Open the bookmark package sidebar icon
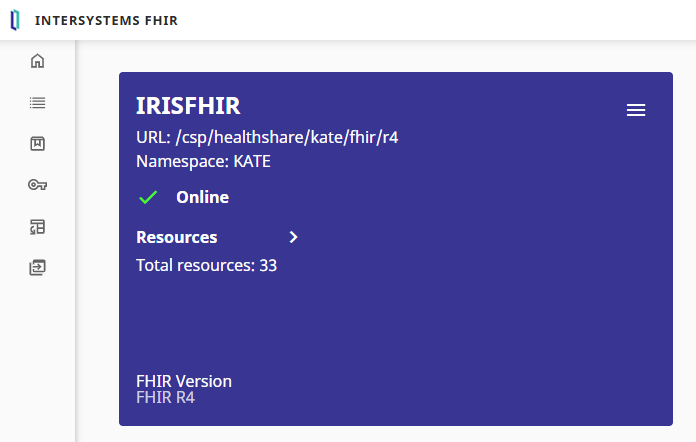The height and width of the screenshot is (442, 696). click(x=38, y=143)
